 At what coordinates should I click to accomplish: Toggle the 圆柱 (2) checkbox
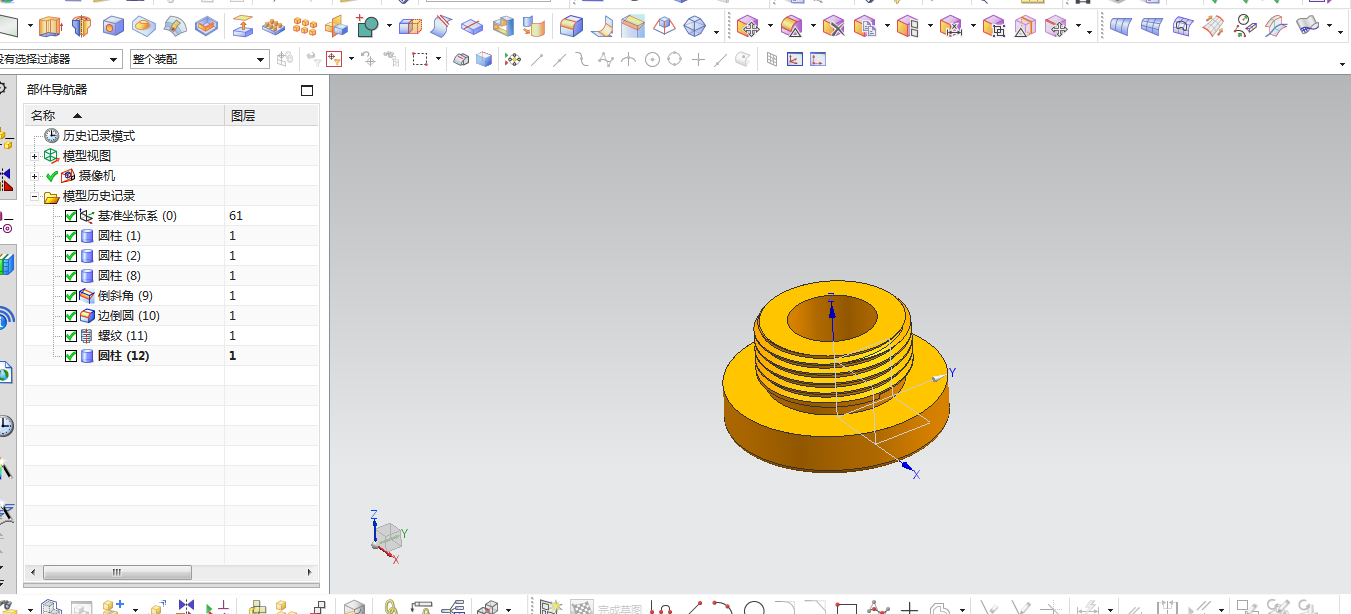point(71,256)
